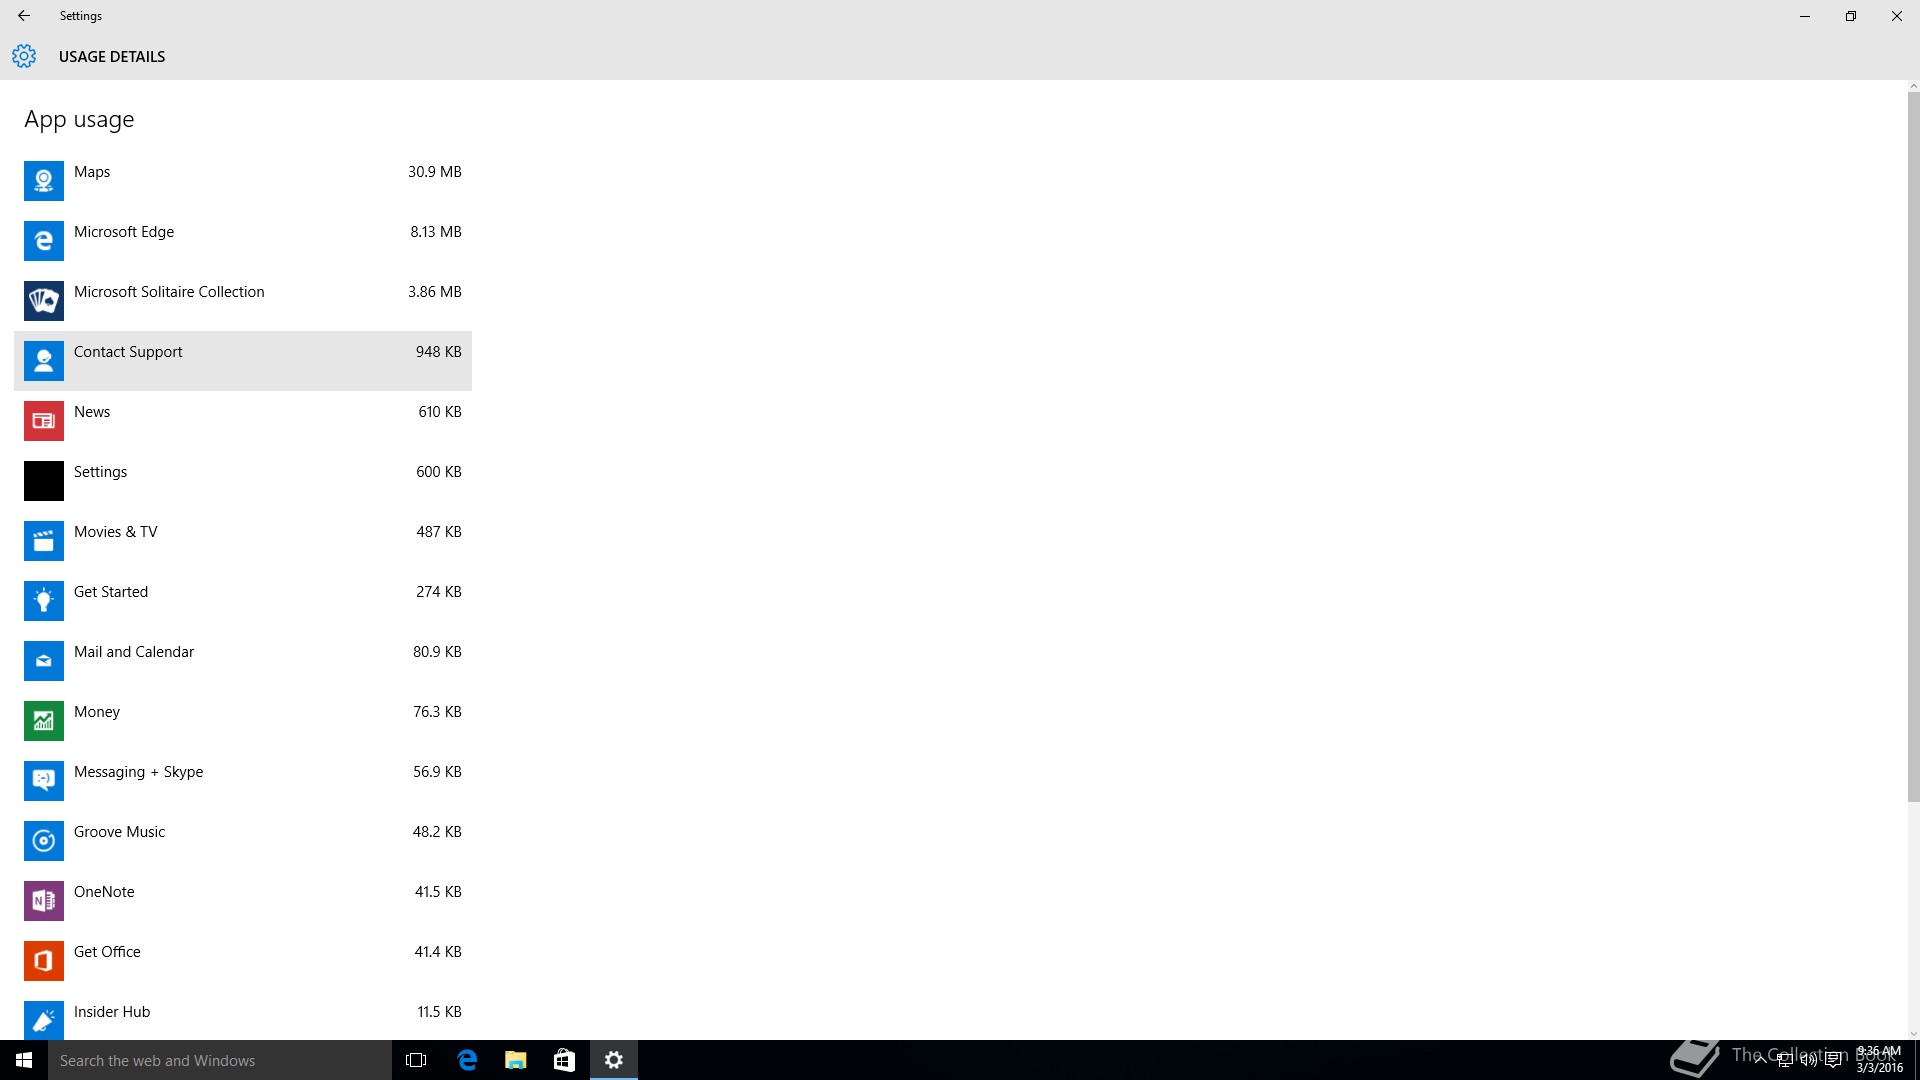Click the Movies & TV label
This screenshot has height=1080, width=1920.
point(115,532)
